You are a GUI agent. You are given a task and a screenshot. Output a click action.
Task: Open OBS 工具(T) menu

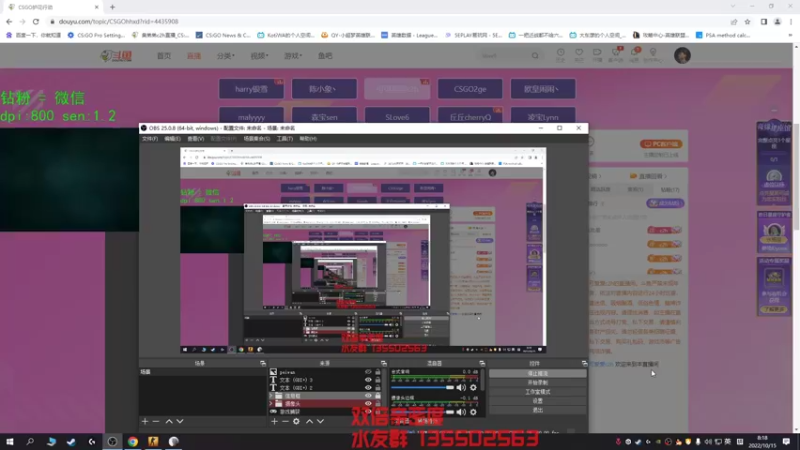click(x=285, y=139)
